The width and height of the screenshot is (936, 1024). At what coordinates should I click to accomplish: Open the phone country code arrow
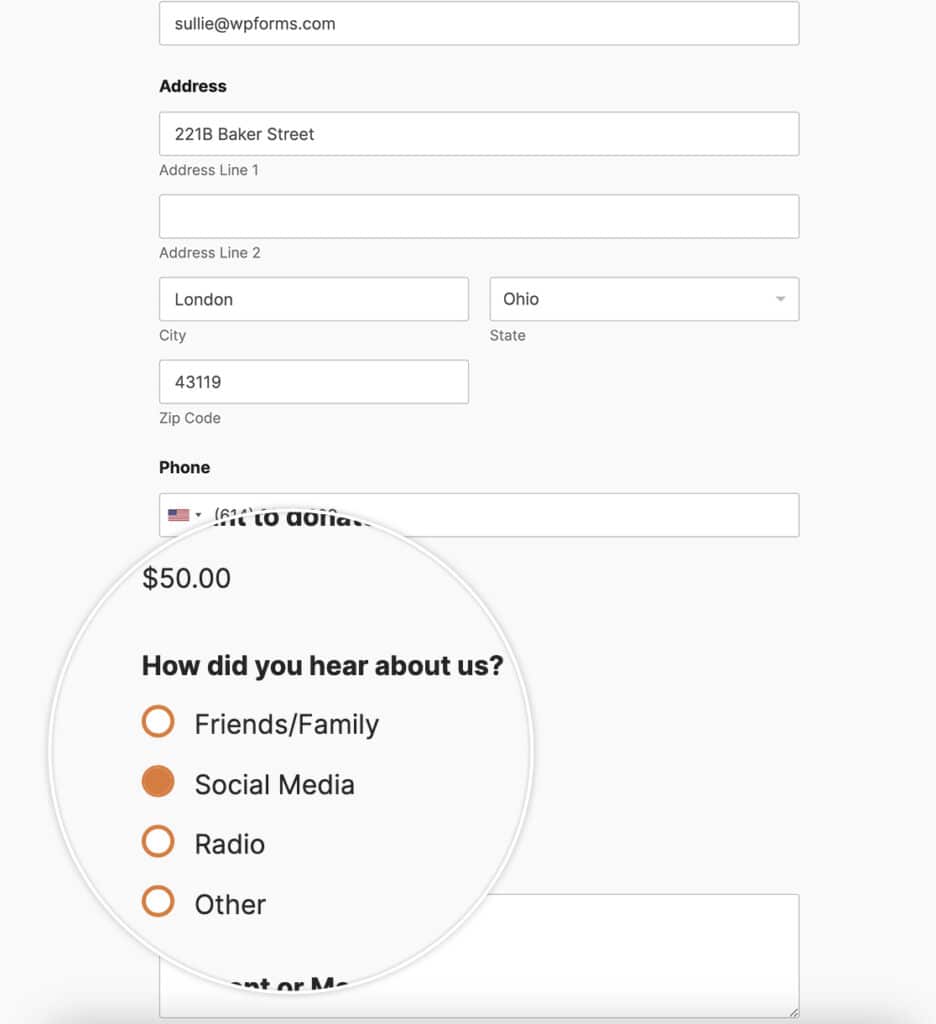199,515
